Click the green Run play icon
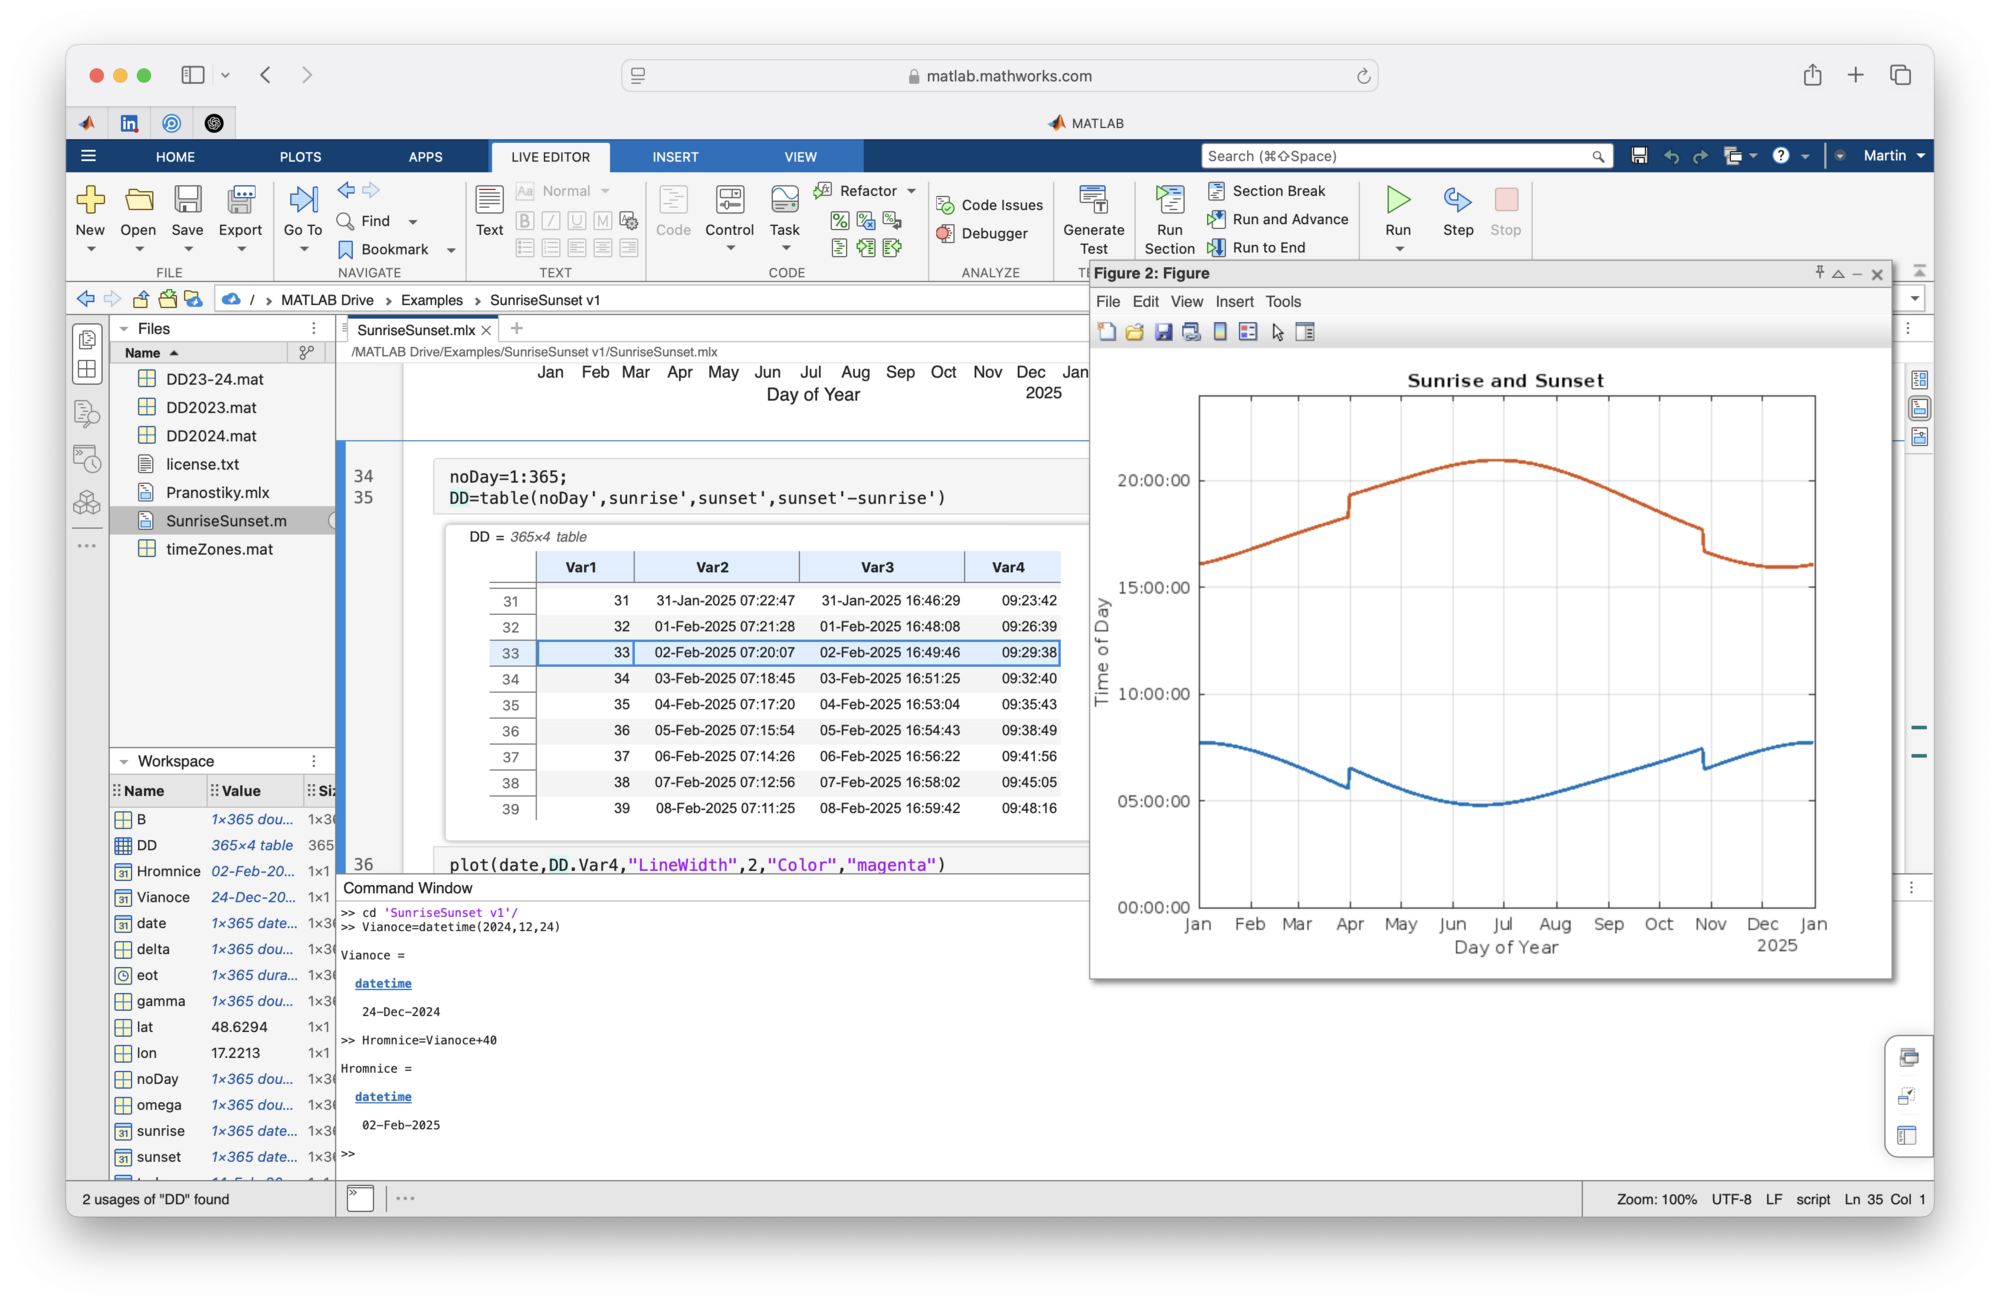Image resolution: width=2000 pixels, height=1304 pixels. tap(1398, 200)
